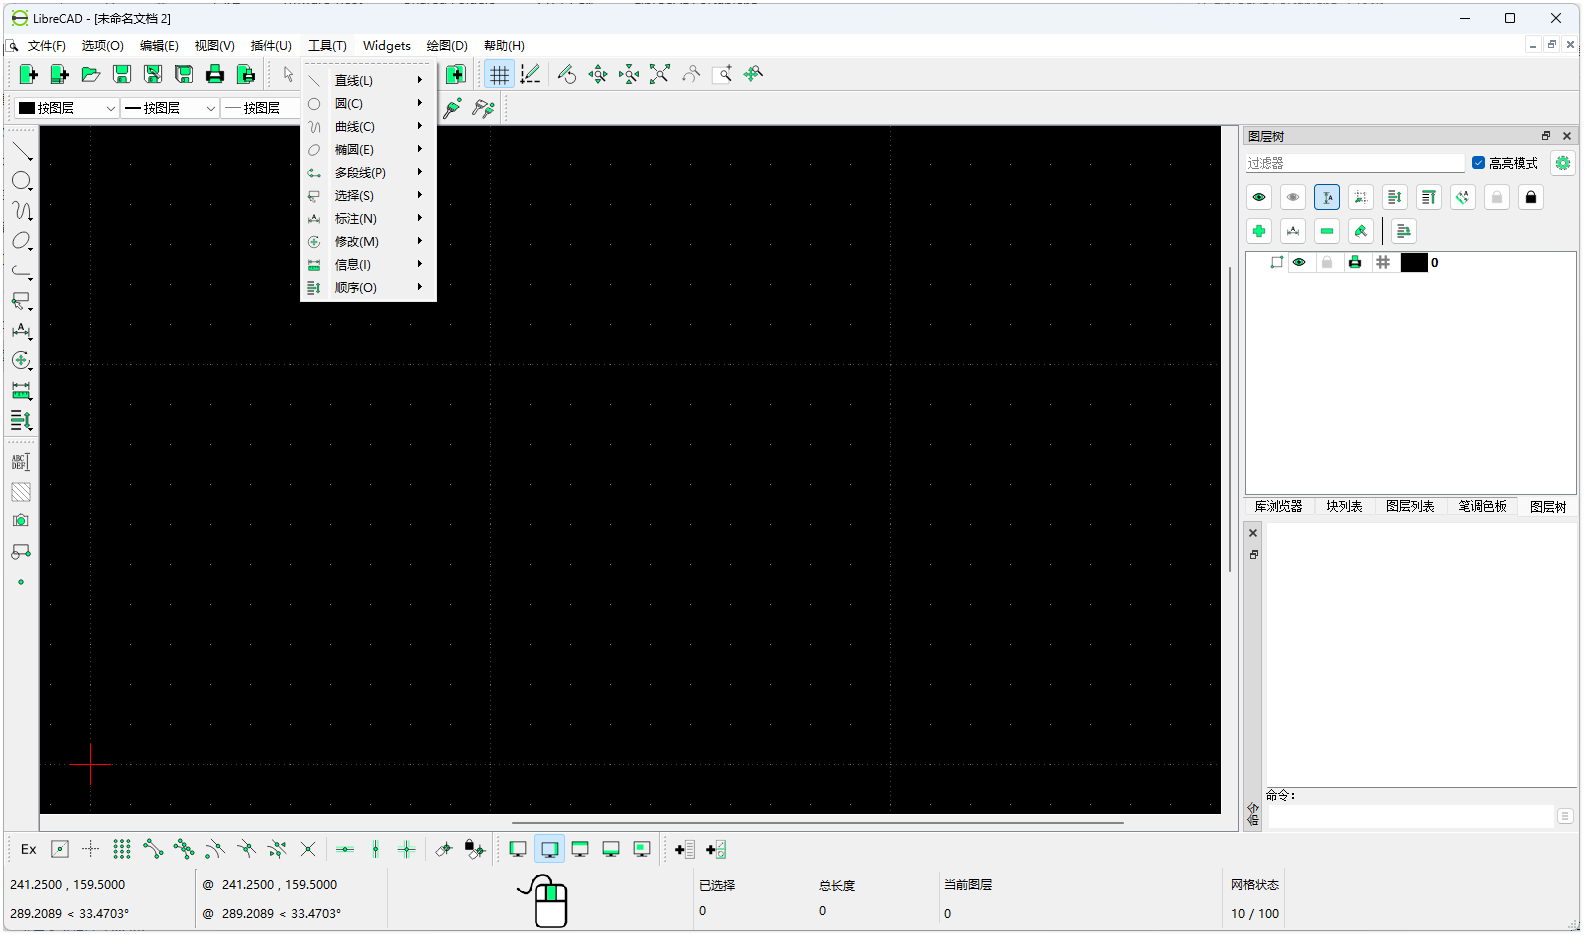Expand the 直线(L) submenu
1584x935 pixels.
pos(368,80)
